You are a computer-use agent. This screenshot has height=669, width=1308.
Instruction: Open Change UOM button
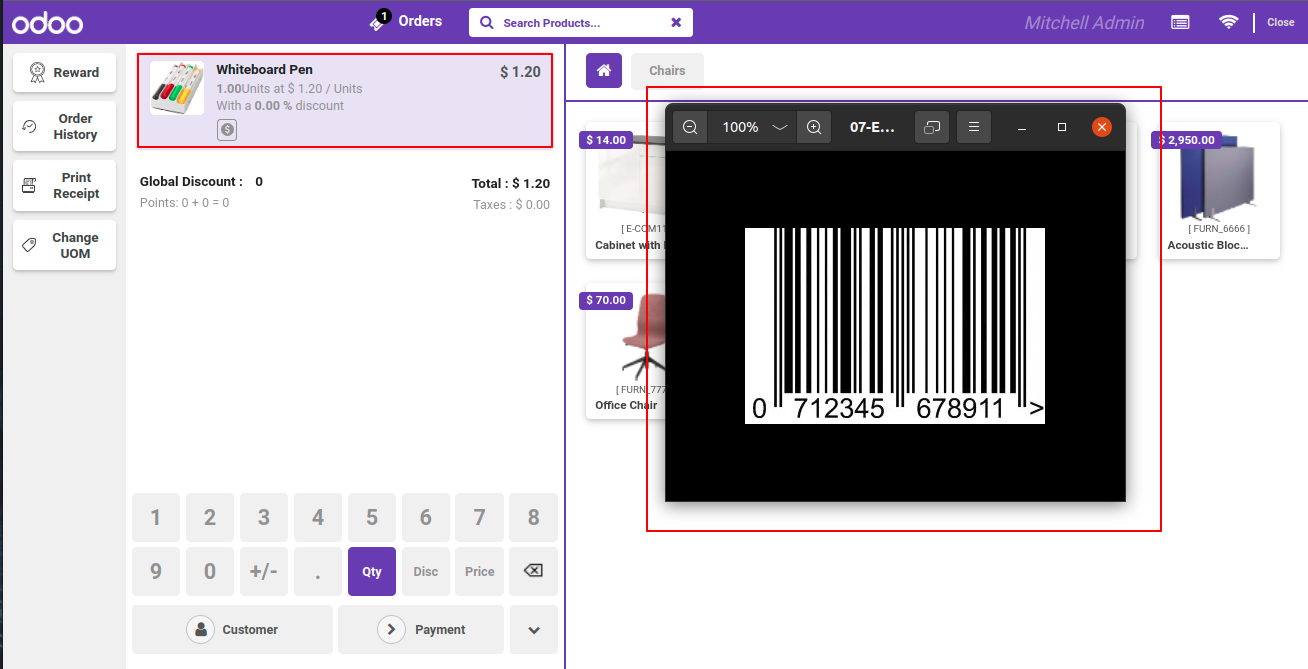click(65, 245)
